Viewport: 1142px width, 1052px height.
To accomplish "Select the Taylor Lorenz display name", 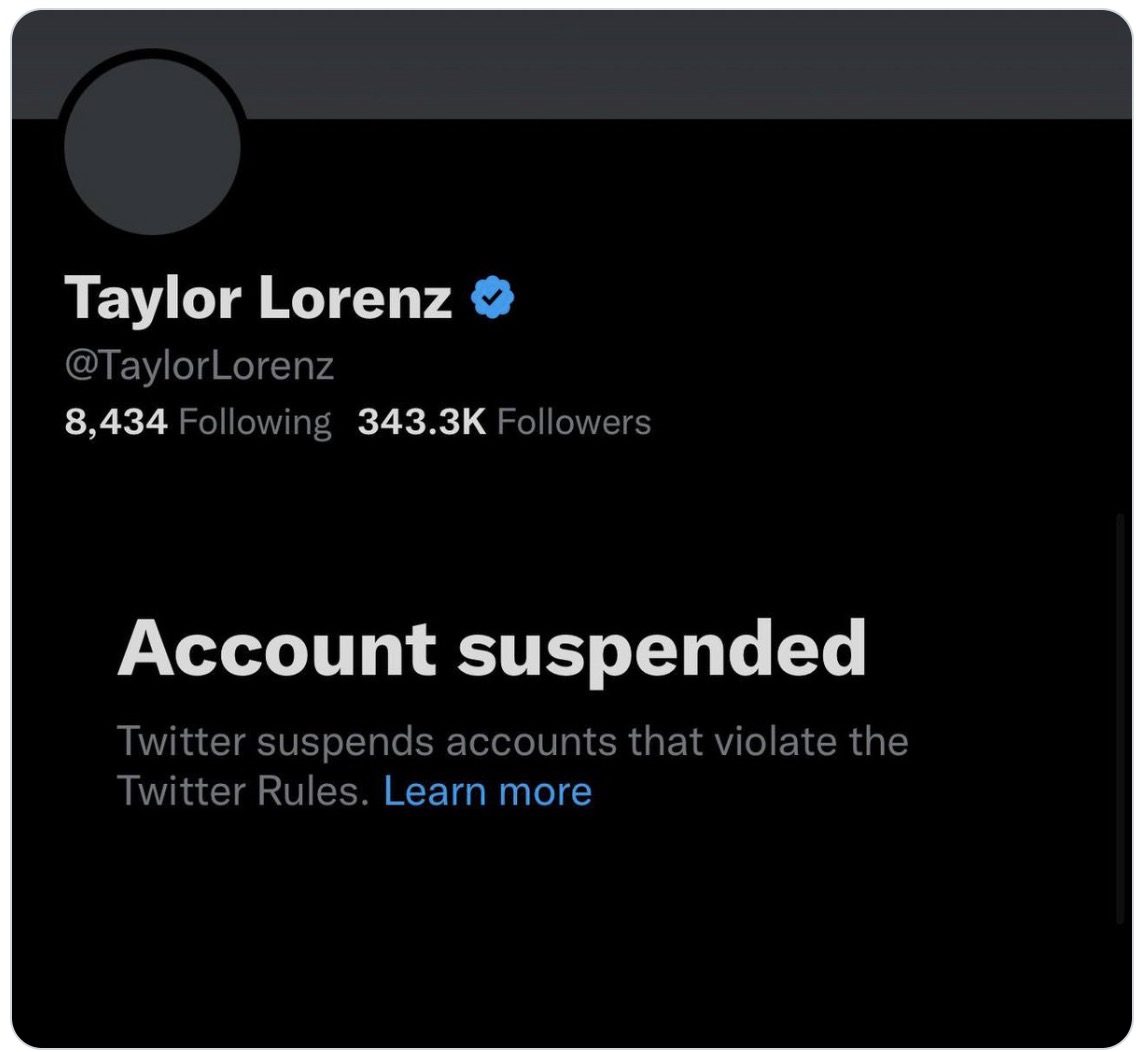I will (x=258, y=298).
